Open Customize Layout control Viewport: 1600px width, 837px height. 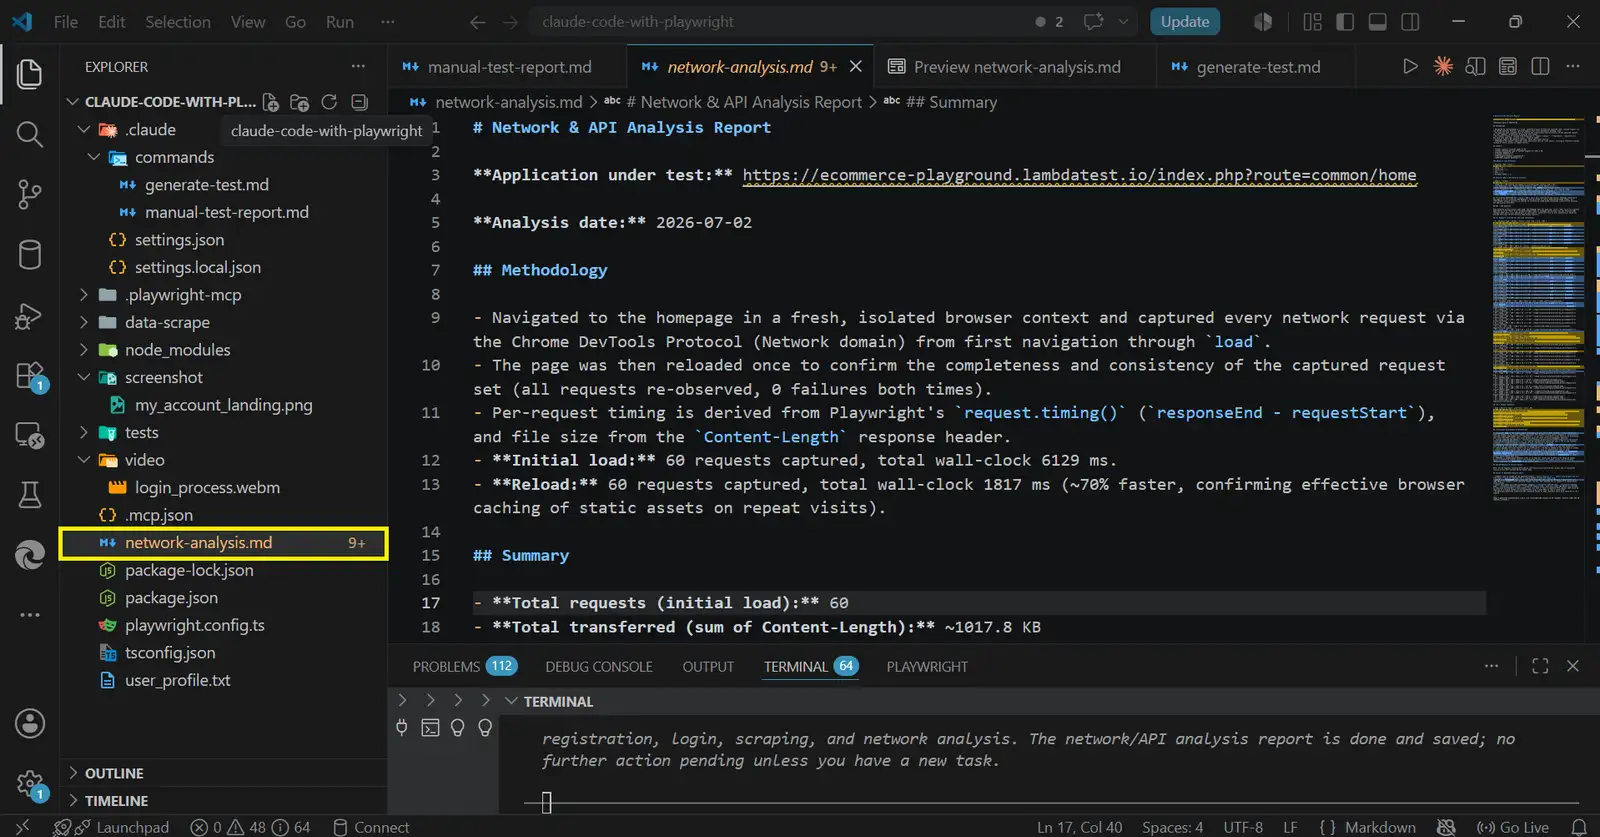[1313, 22]
